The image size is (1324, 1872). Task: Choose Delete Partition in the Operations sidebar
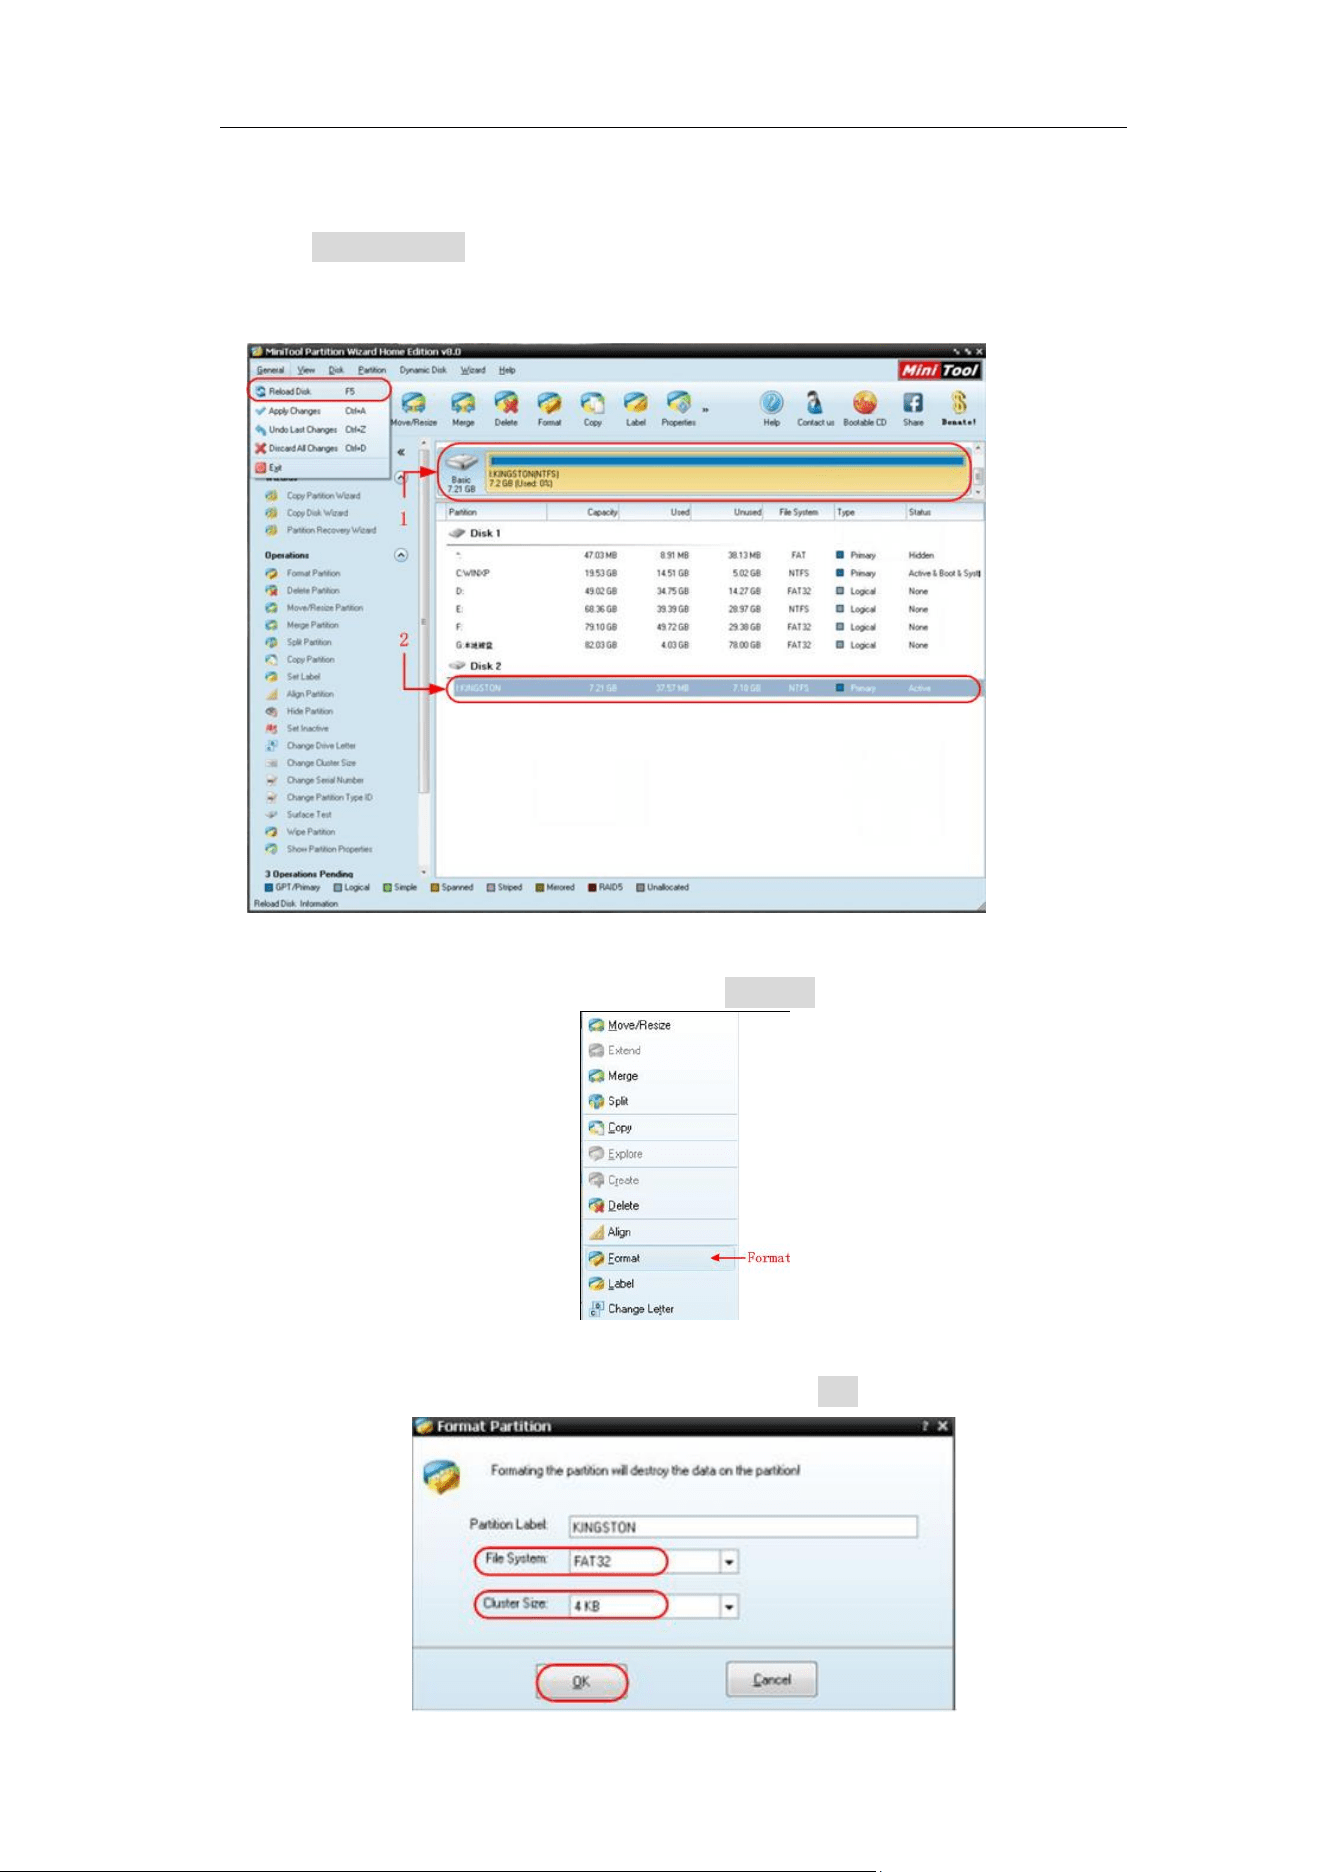pos(302,591)
